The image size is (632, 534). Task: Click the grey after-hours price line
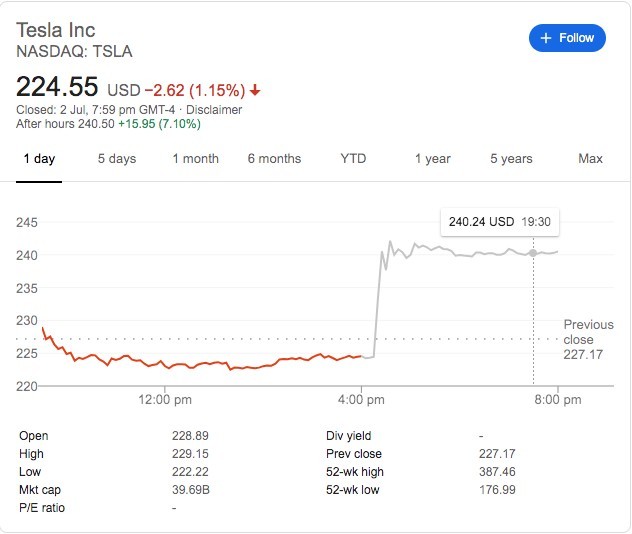[x=470, y=254]
